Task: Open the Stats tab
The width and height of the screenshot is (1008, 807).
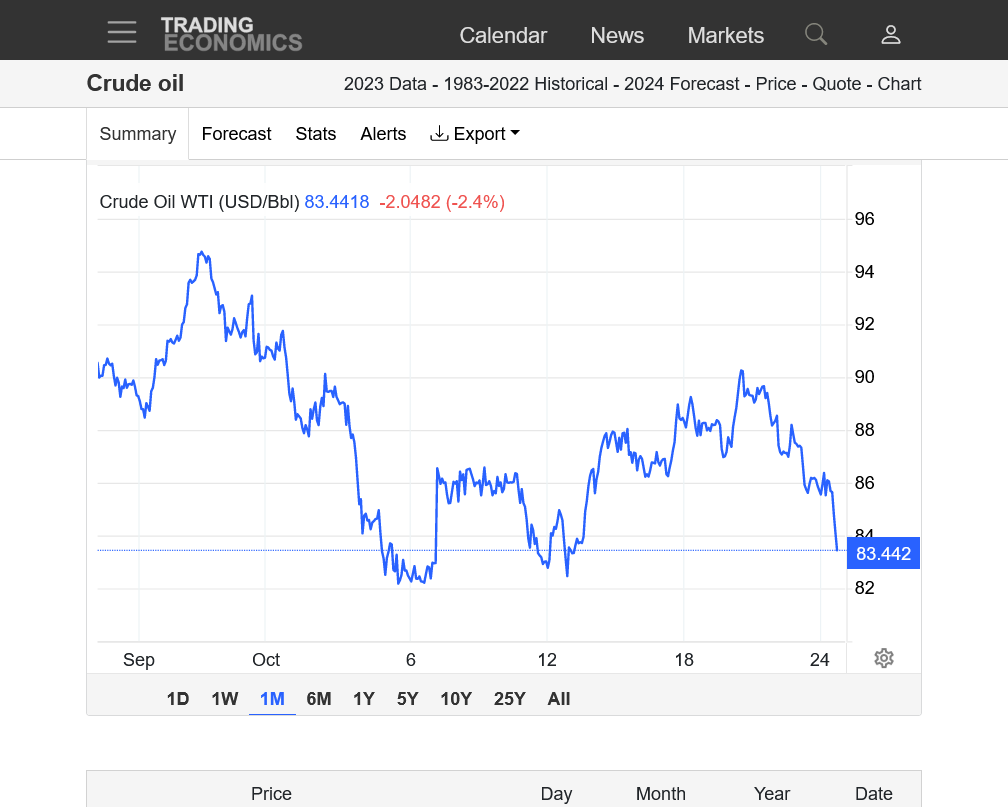Action: [x=316, y=134]
